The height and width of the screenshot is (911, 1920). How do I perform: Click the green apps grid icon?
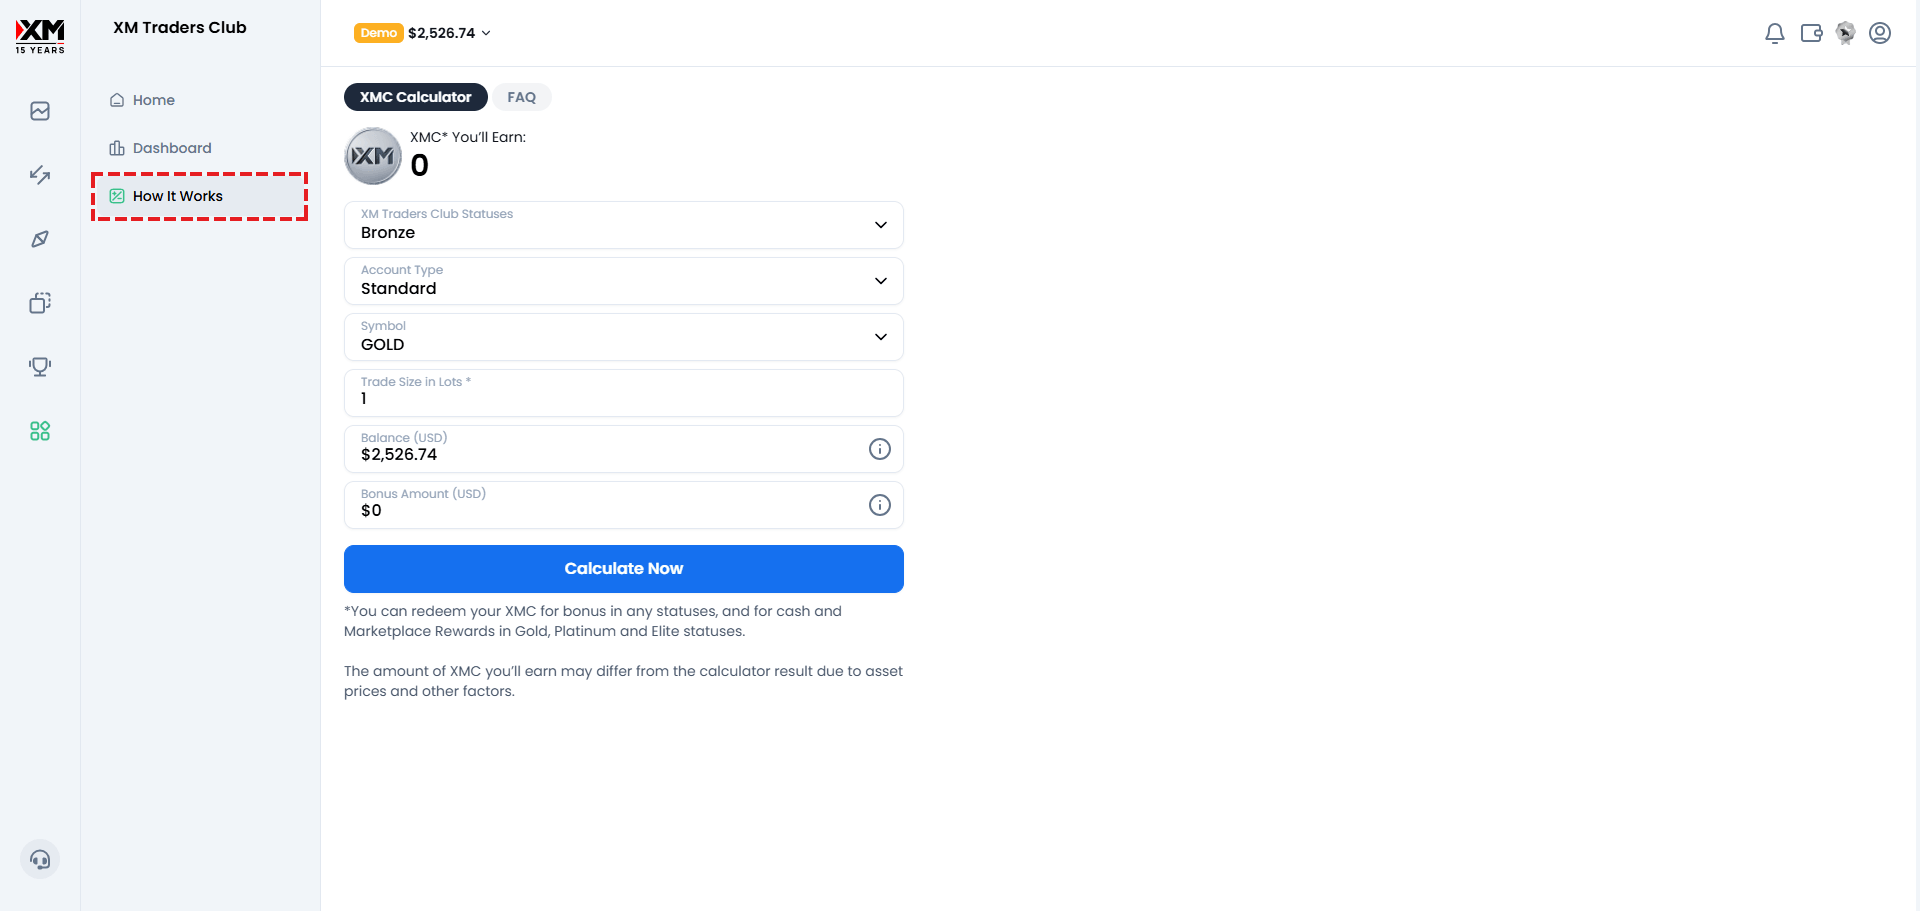coord(40,431)
